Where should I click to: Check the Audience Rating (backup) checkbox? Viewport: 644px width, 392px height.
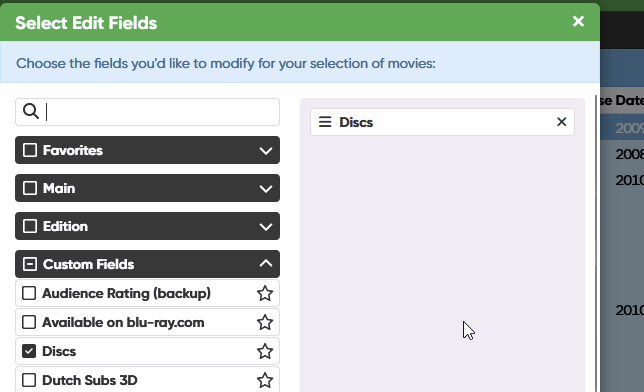pos(29,293)
